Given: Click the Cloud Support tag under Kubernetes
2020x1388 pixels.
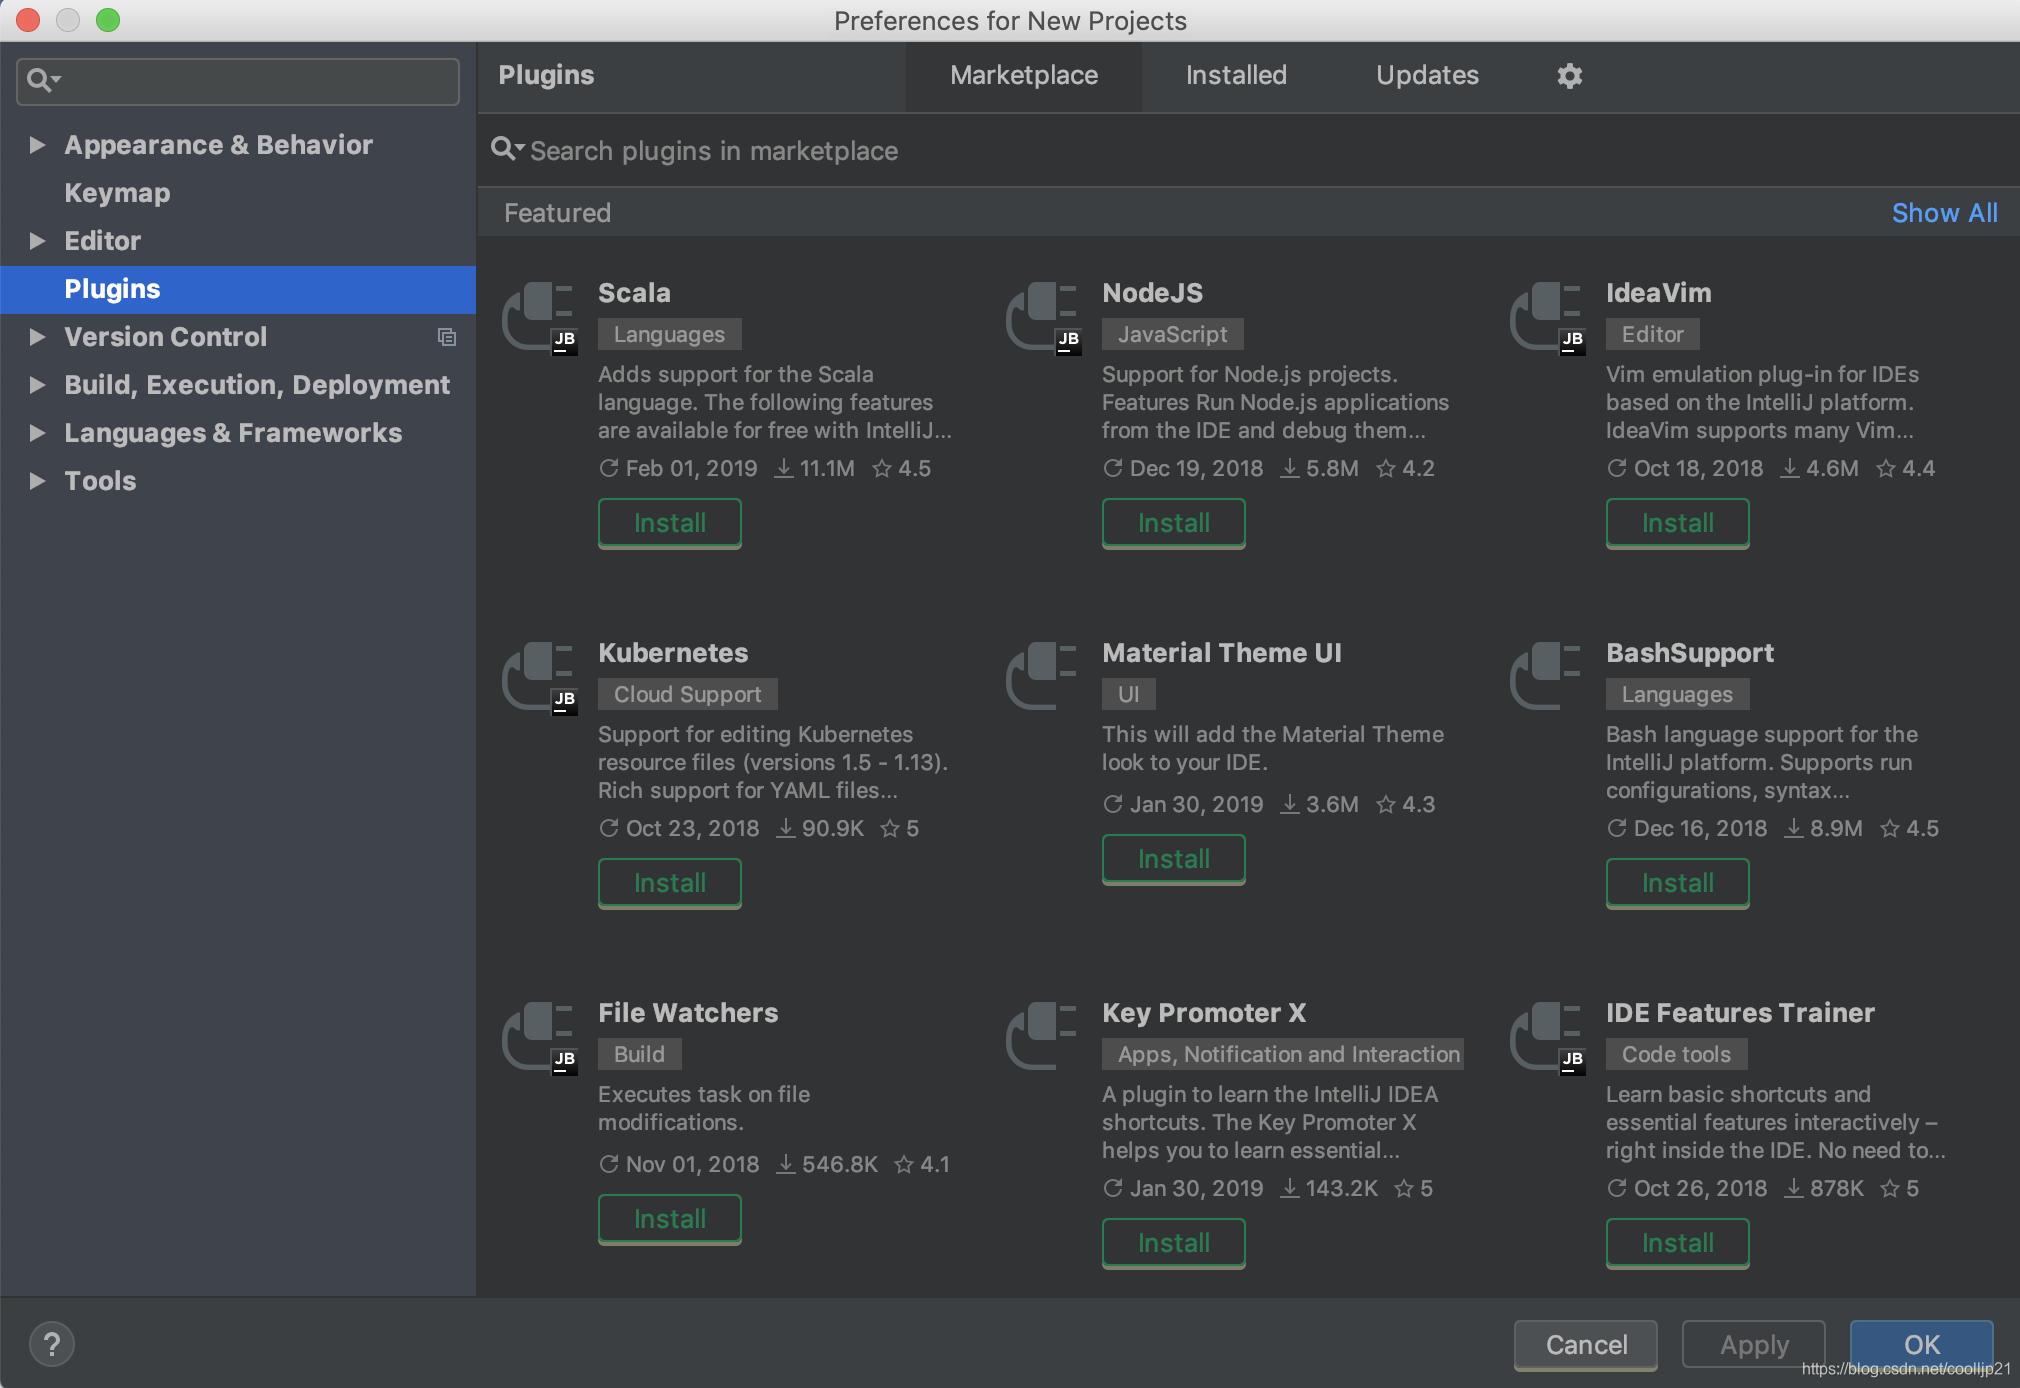Looking at the screenshot, I should point(687,694).
